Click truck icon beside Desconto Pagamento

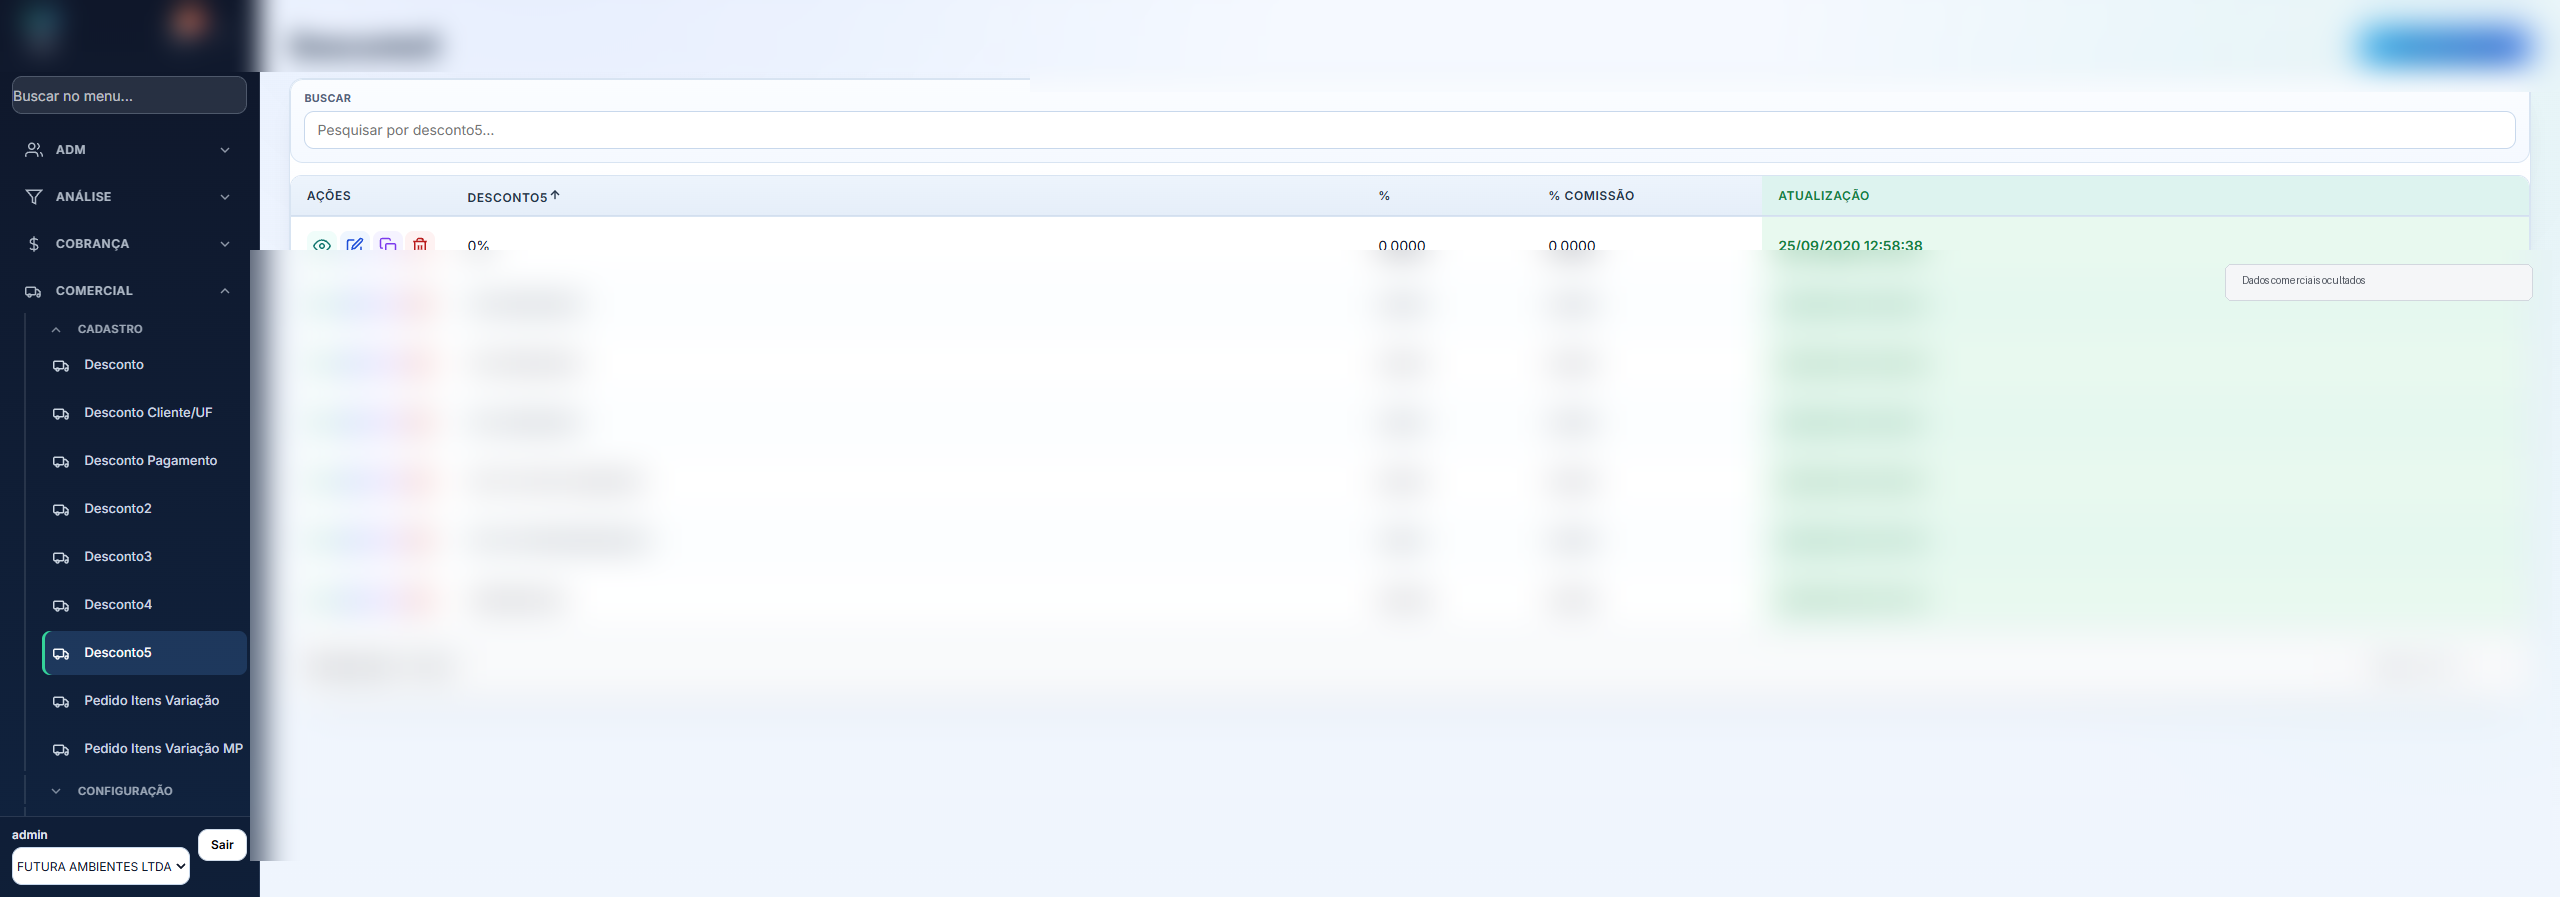click(x=61, y=461)
